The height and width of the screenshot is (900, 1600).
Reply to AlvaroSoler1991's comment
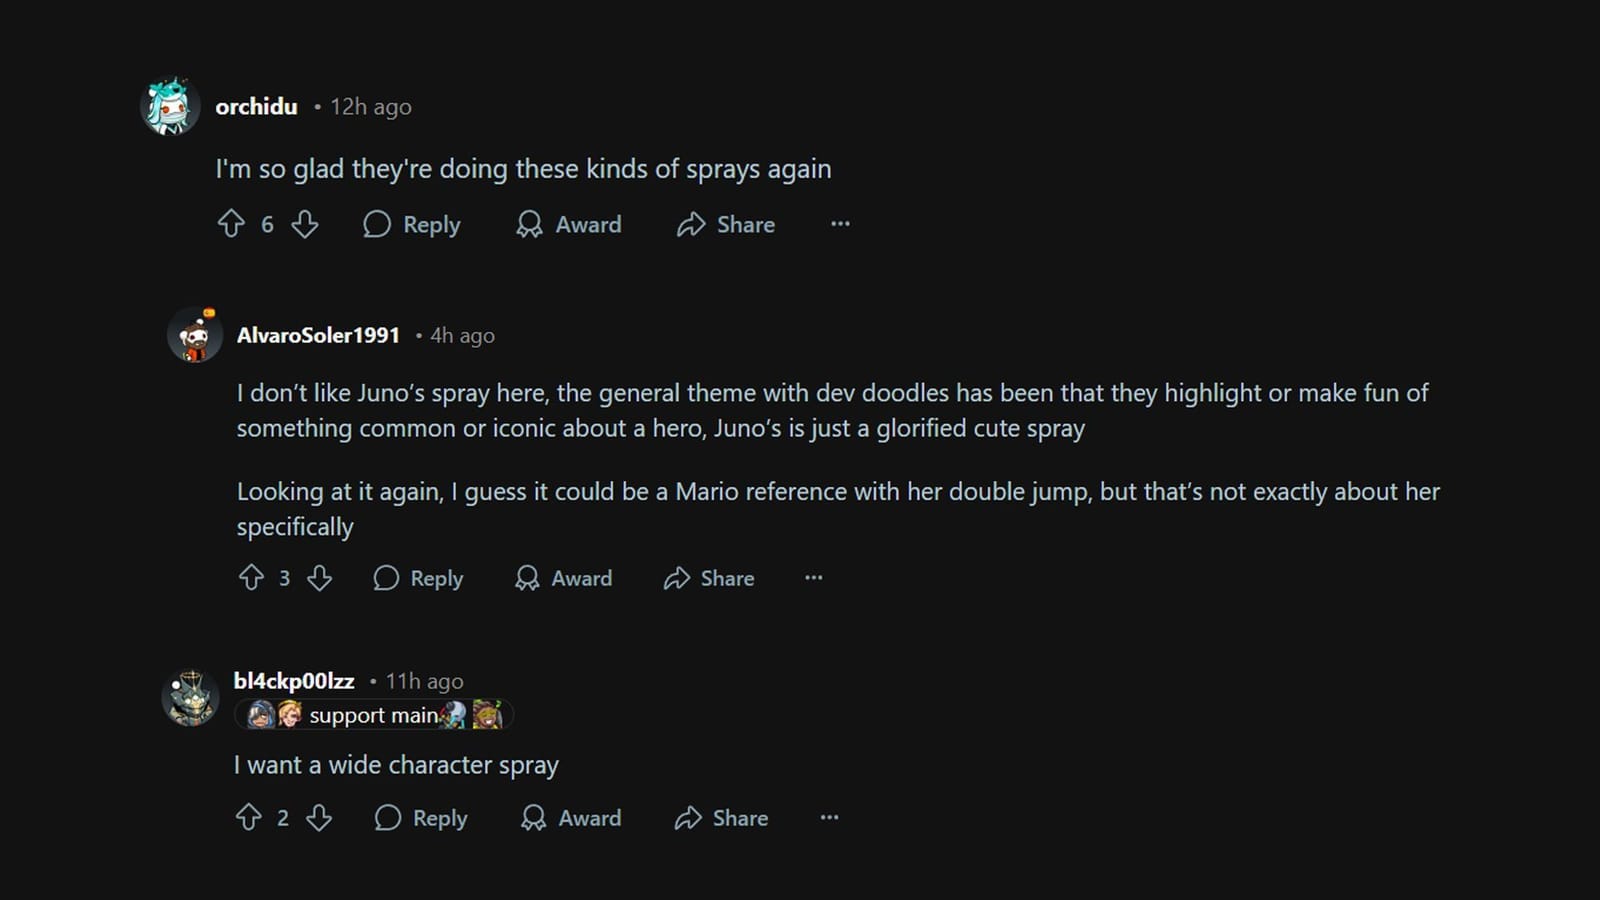419,578
